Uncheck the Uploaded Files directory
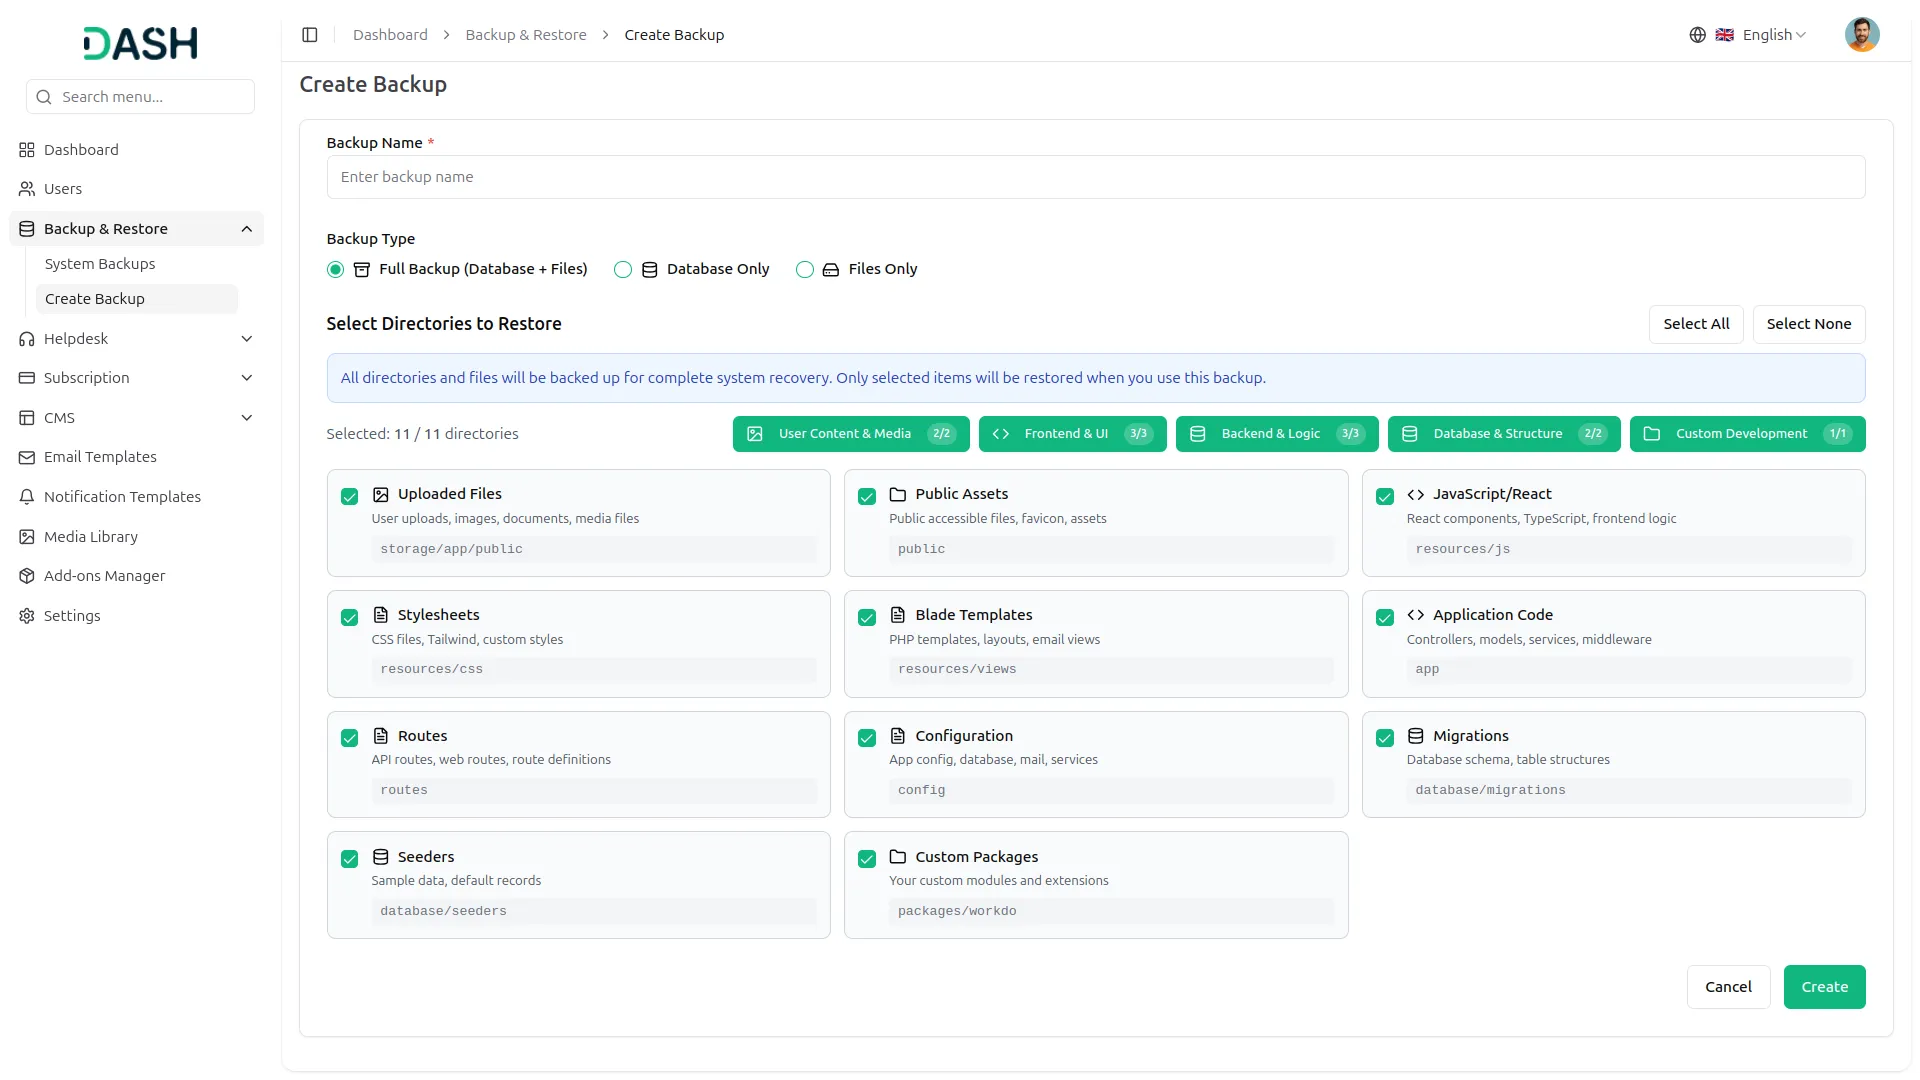 348,497
